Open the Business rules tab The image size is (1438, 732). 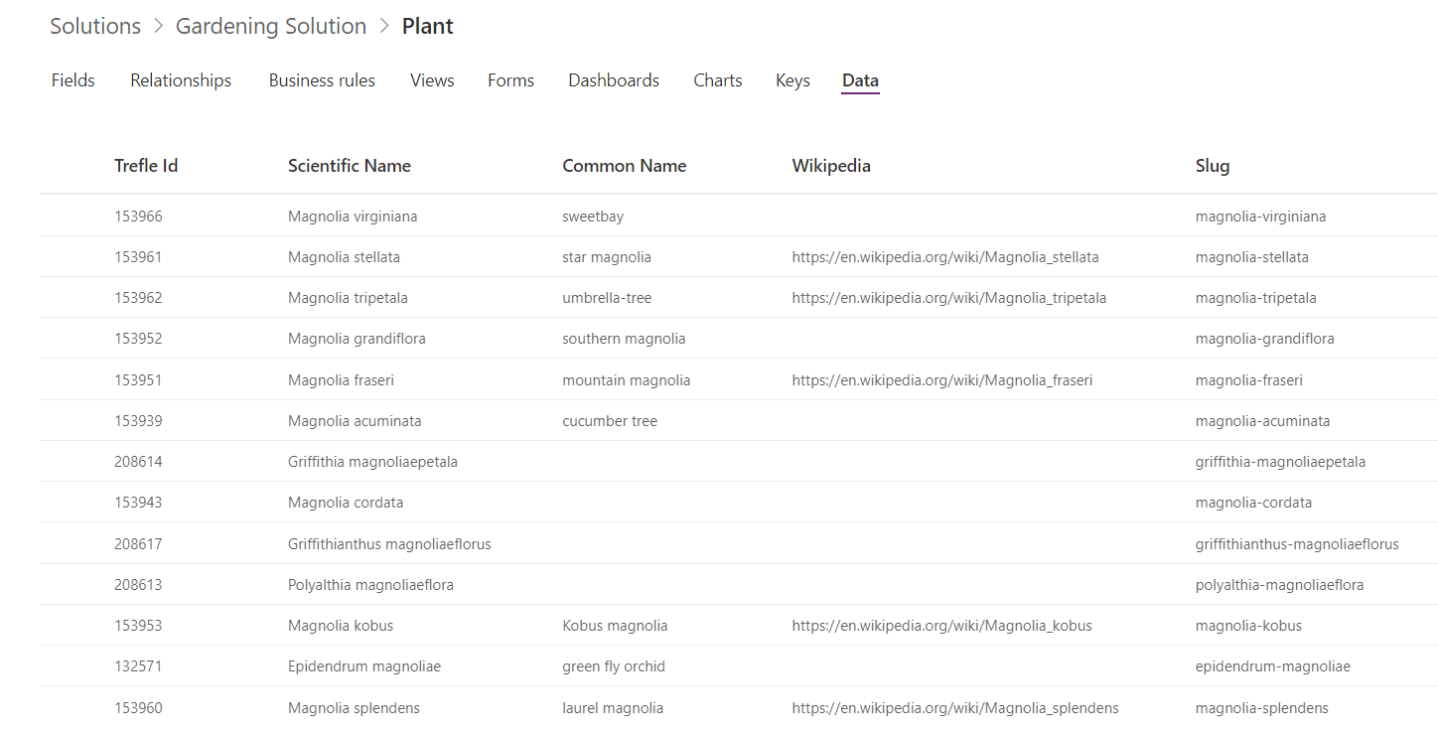(322, 81)
